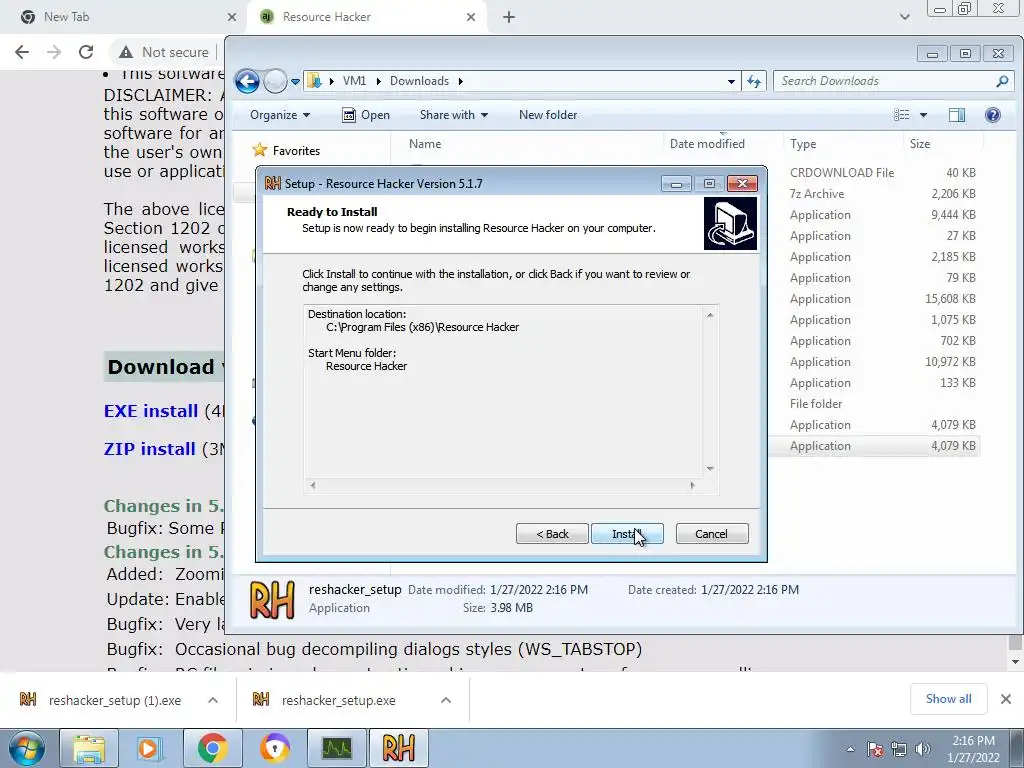Expand address bar history dropdown
The height and width of the screenshot is (768, 1024).
[x=731, y=82]
